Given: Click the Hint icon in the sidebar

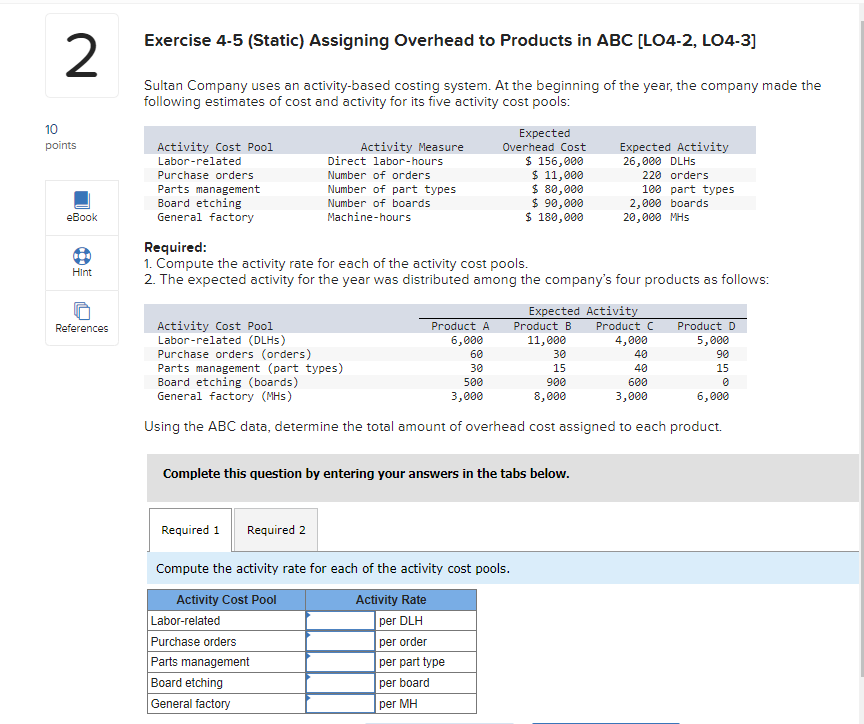Looking at the screenshot, I should 81,263.
